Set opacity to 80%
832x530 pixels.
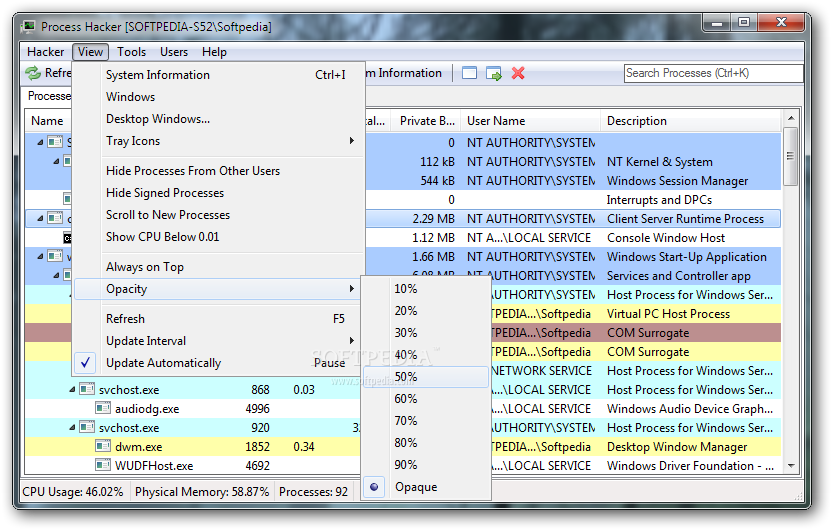tap(427, 443)
